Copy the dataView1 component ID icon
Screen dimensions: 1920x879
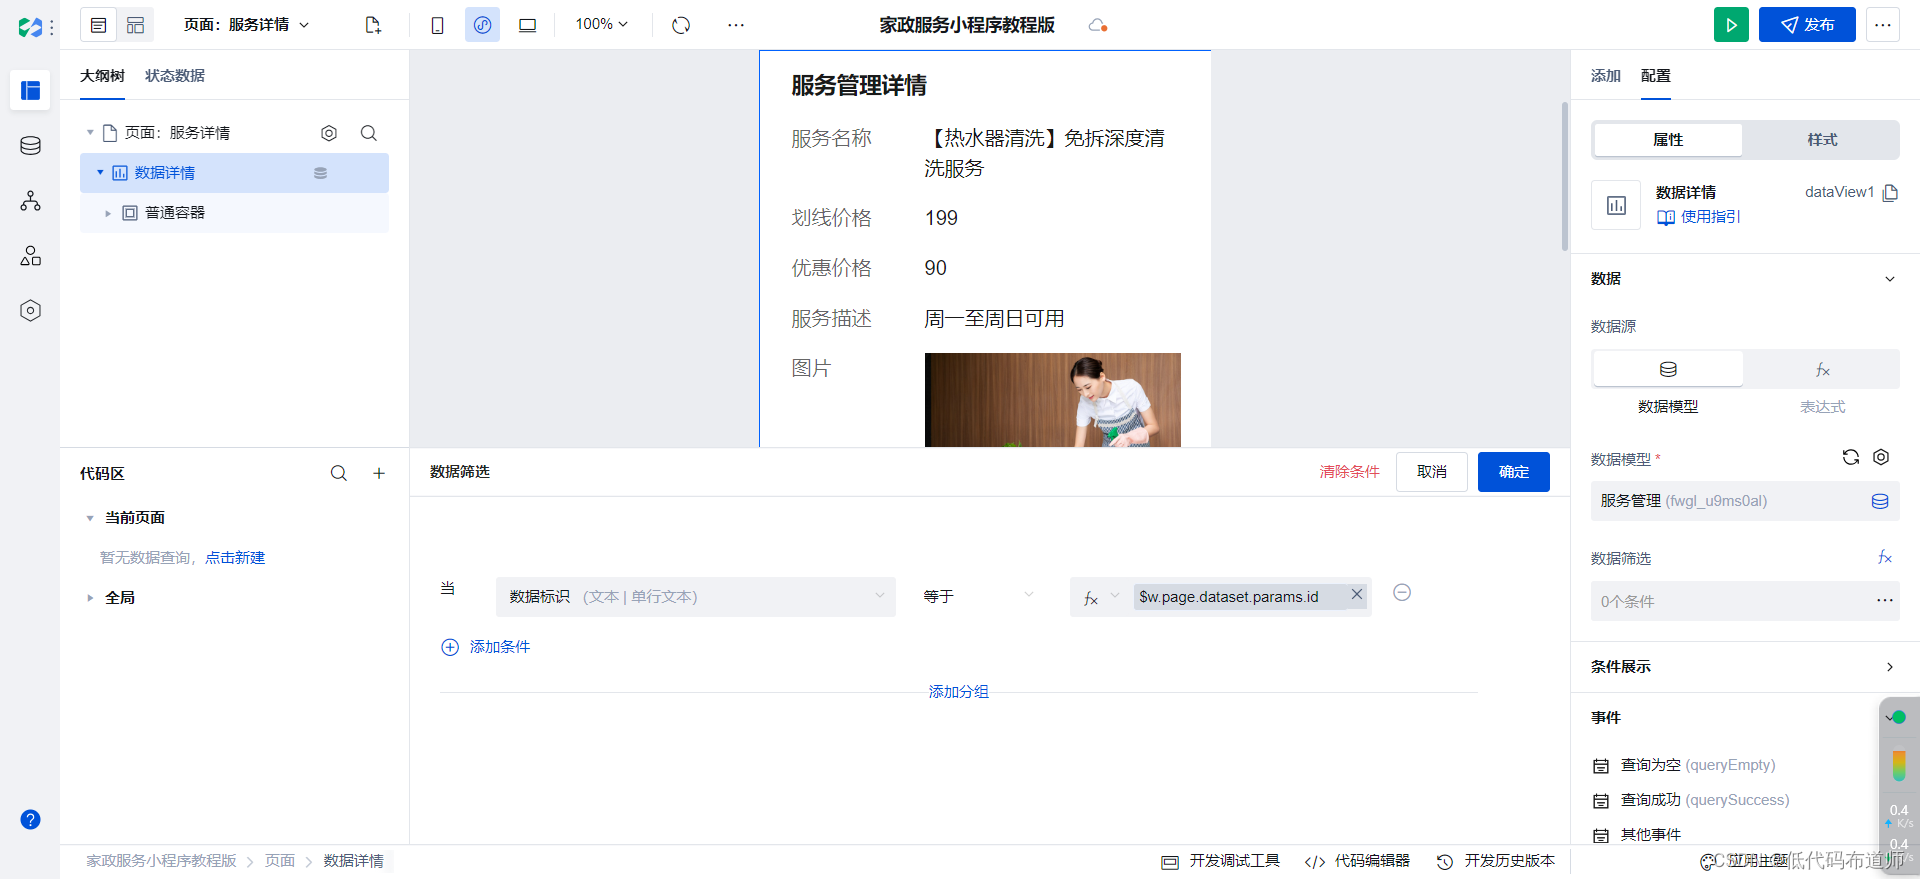(1890, 193)
